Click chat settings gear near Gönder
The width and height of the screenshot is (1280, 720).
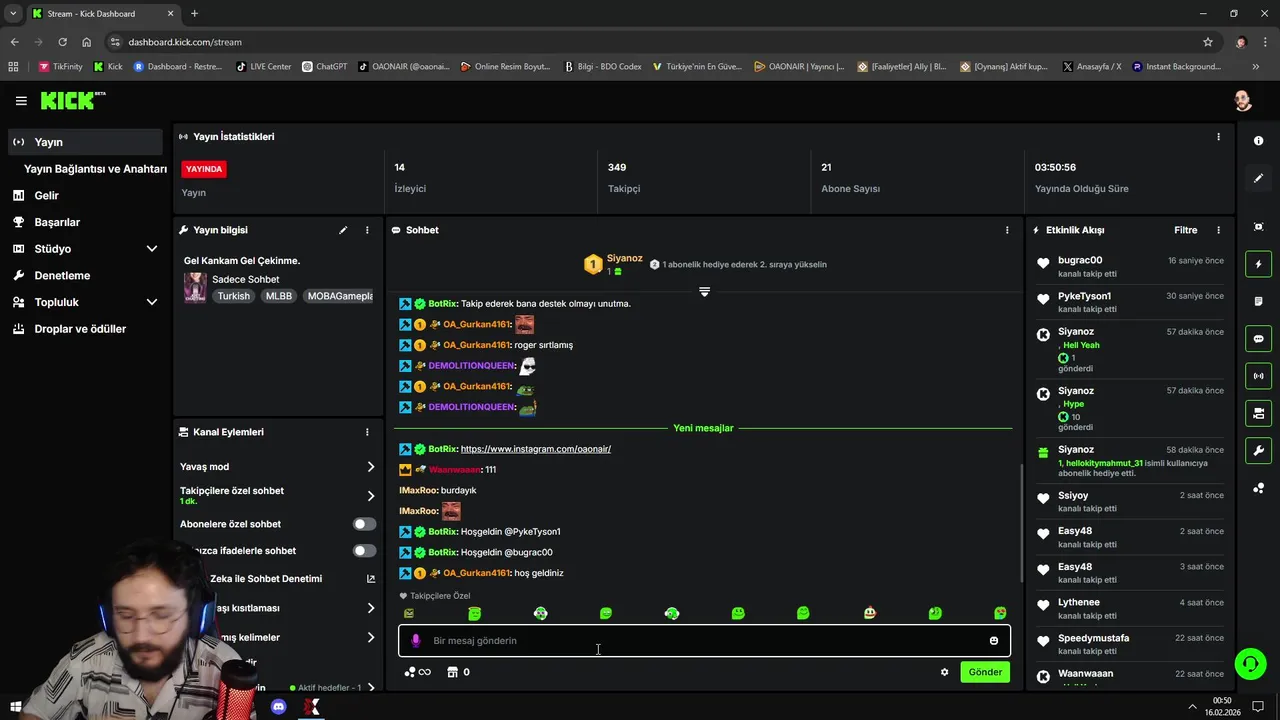click(x=944, y=672)
